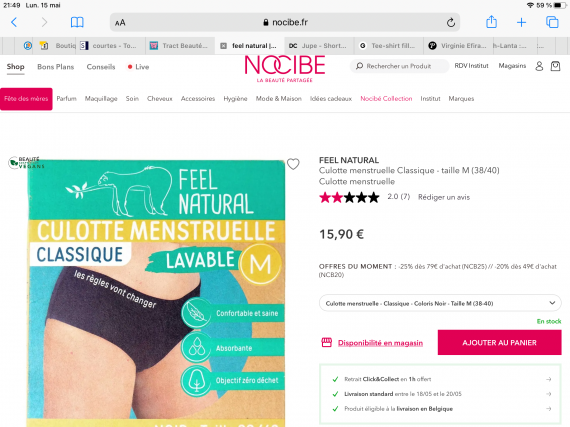This screenshot has height=427, width=570.
Task: Show all tabs overview icon
Action: point(552,22)
